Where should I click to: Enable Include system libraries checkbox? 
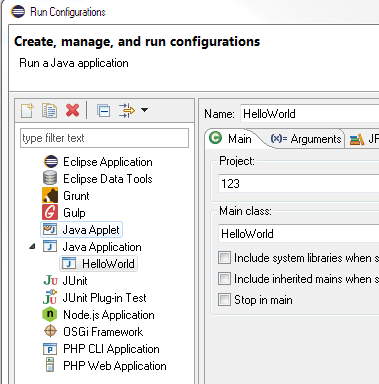point(224,258)
